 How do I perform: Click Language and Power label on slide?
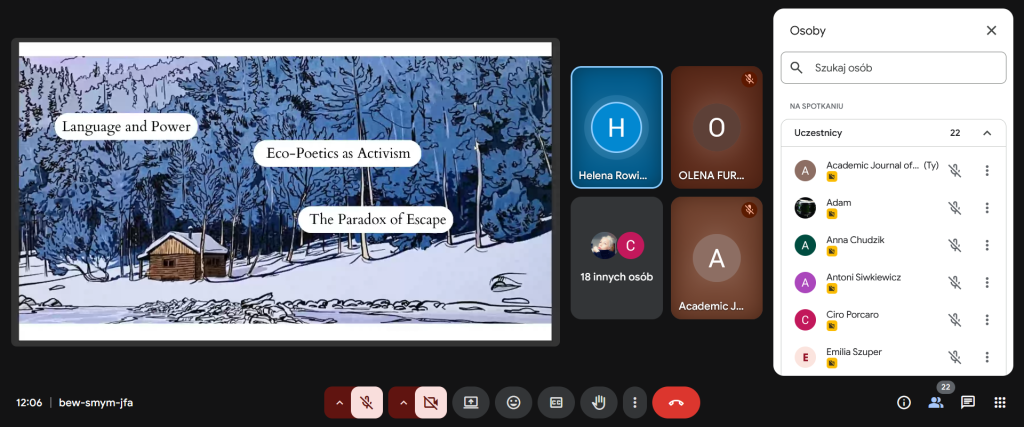pyautogui.click(x=126, y=126)
